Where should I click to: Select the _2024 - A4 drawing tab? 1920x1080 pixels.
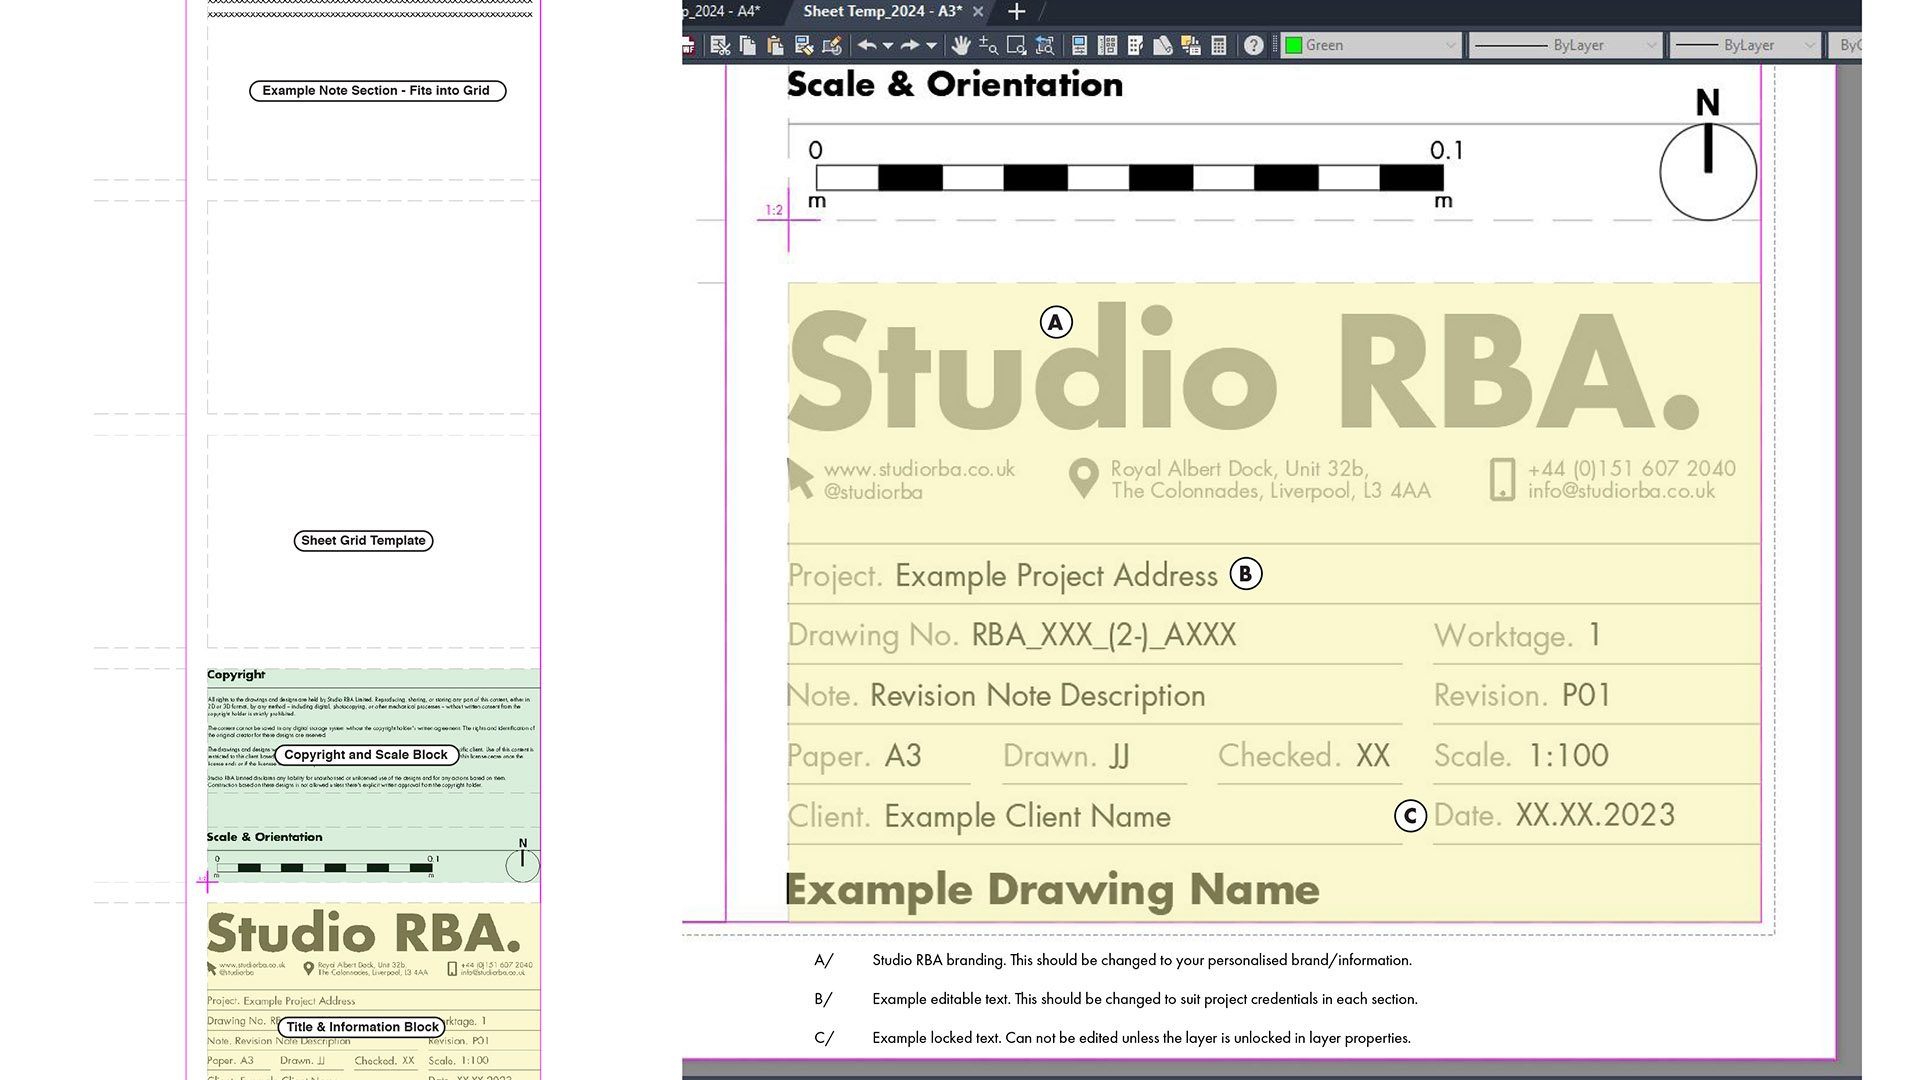tap(720, 11)
